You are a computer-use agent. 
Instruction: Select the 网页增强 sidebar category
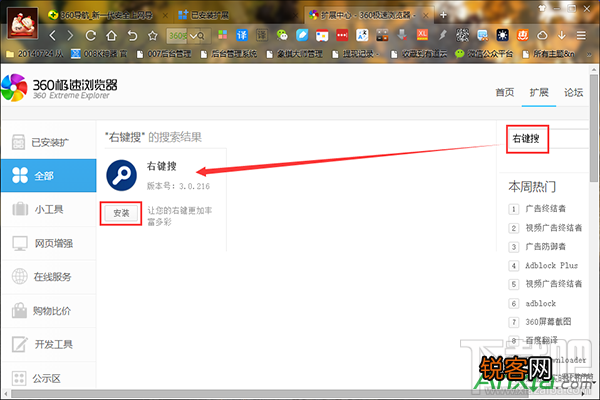pos(49,243)
